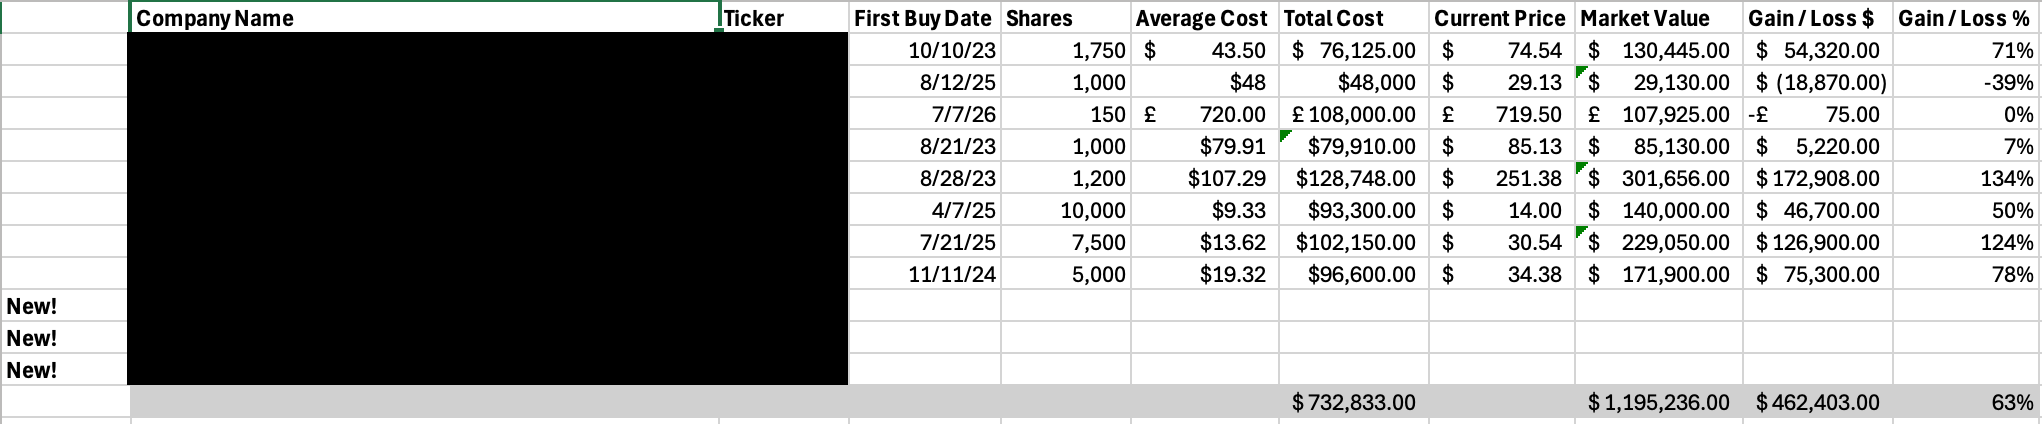The image size is (2042, 424).
Task: Select the Ticker header cell
Action: pos(784,18)
